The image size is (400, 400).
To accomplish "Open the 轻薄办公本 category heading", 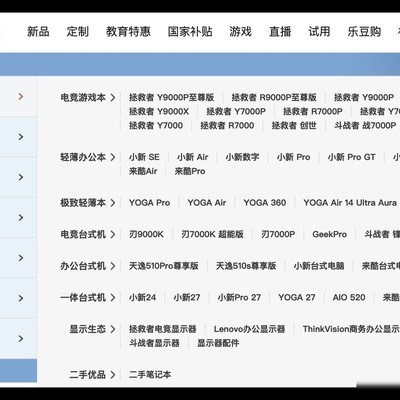I will pos(83,157).
